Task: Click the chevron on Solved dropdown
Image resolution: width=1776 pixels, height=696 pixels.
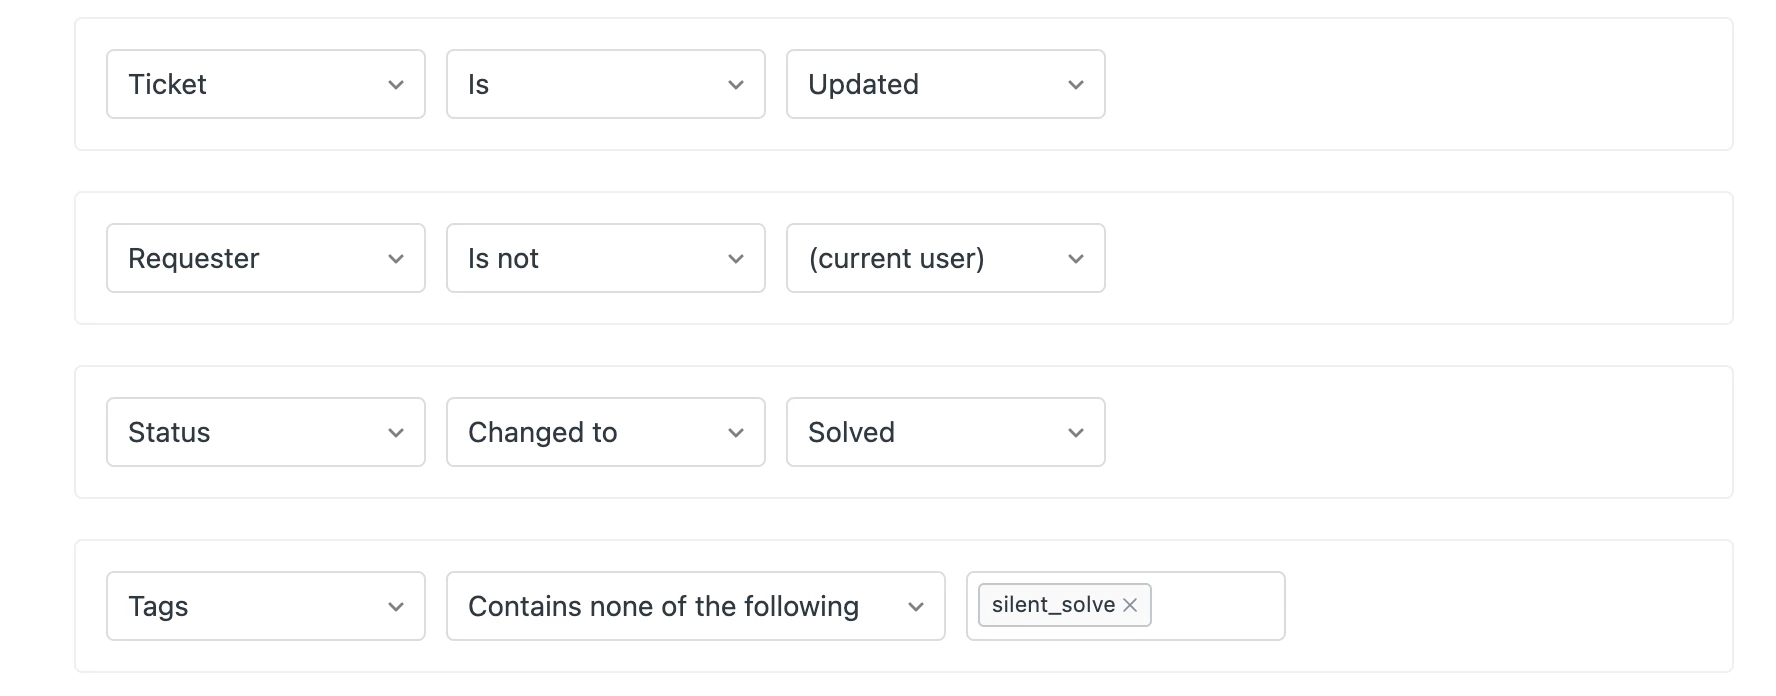Action: tap(1076, 433)
